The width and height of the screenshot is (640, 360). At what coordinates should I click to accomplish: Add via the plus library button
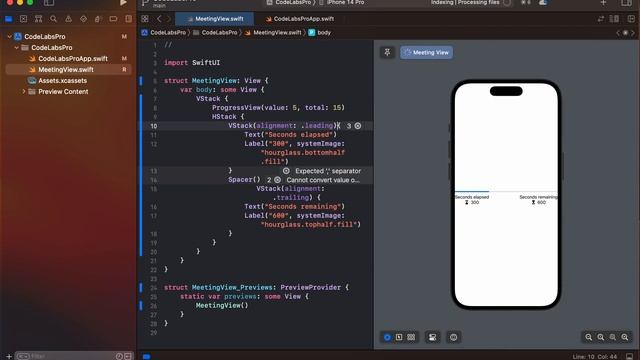point(603,2)
